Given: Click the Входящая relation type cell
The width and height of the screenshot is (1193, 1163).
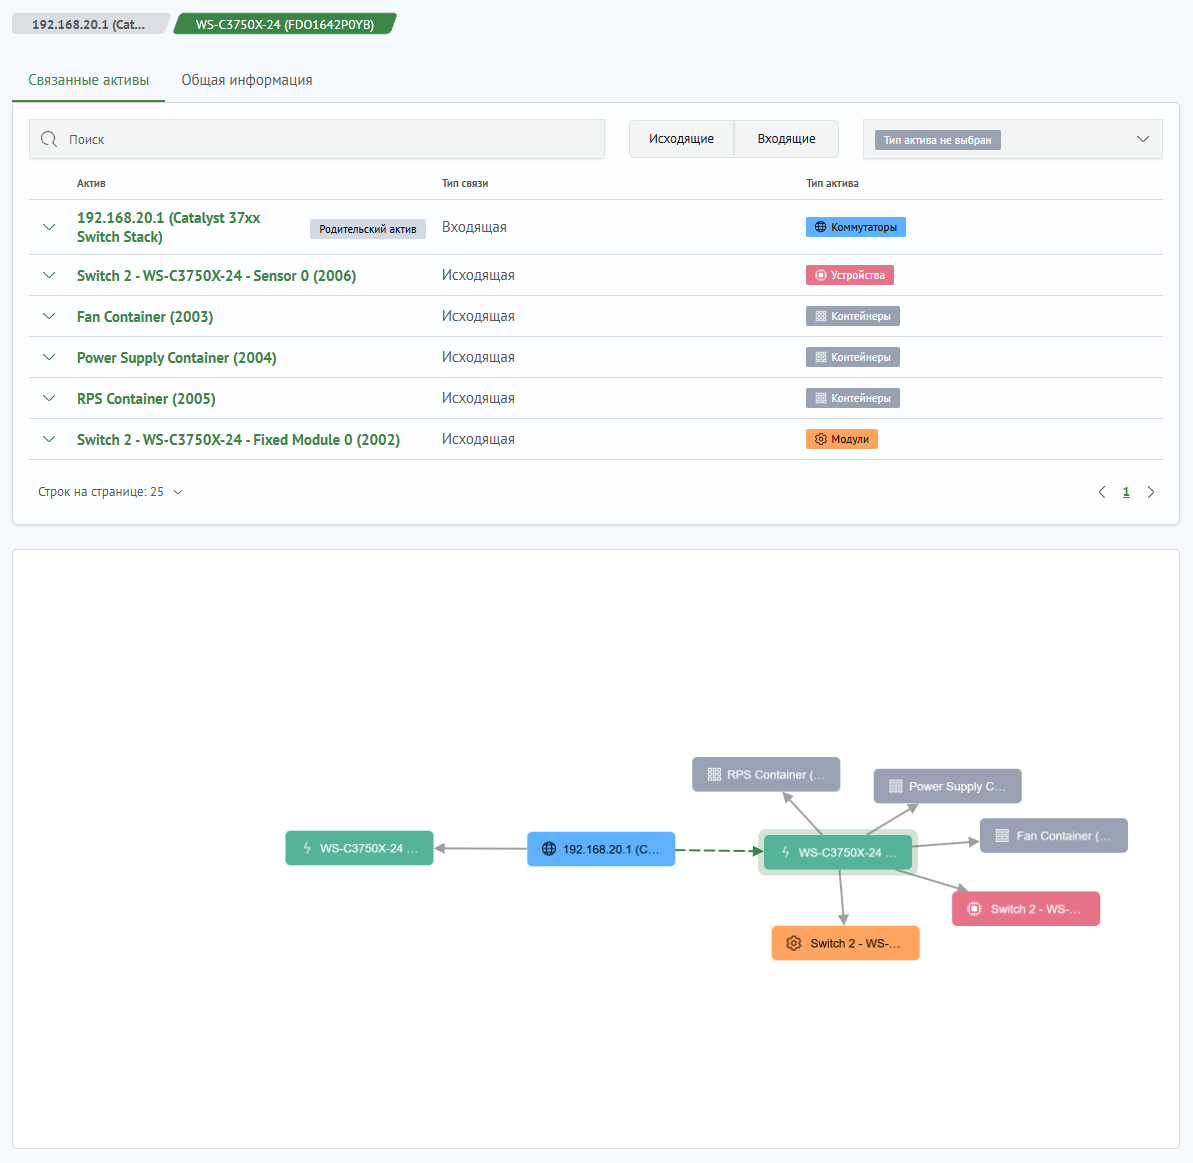Looking at the screenshot, I should point(474,227).
